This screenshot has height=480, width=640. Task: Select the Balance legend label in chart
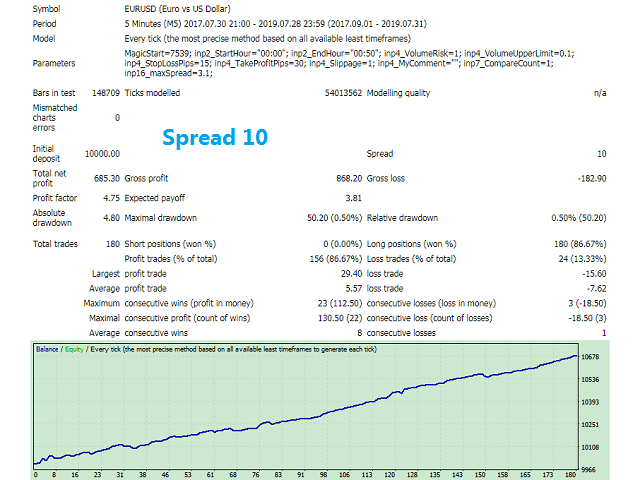point(47,349)
